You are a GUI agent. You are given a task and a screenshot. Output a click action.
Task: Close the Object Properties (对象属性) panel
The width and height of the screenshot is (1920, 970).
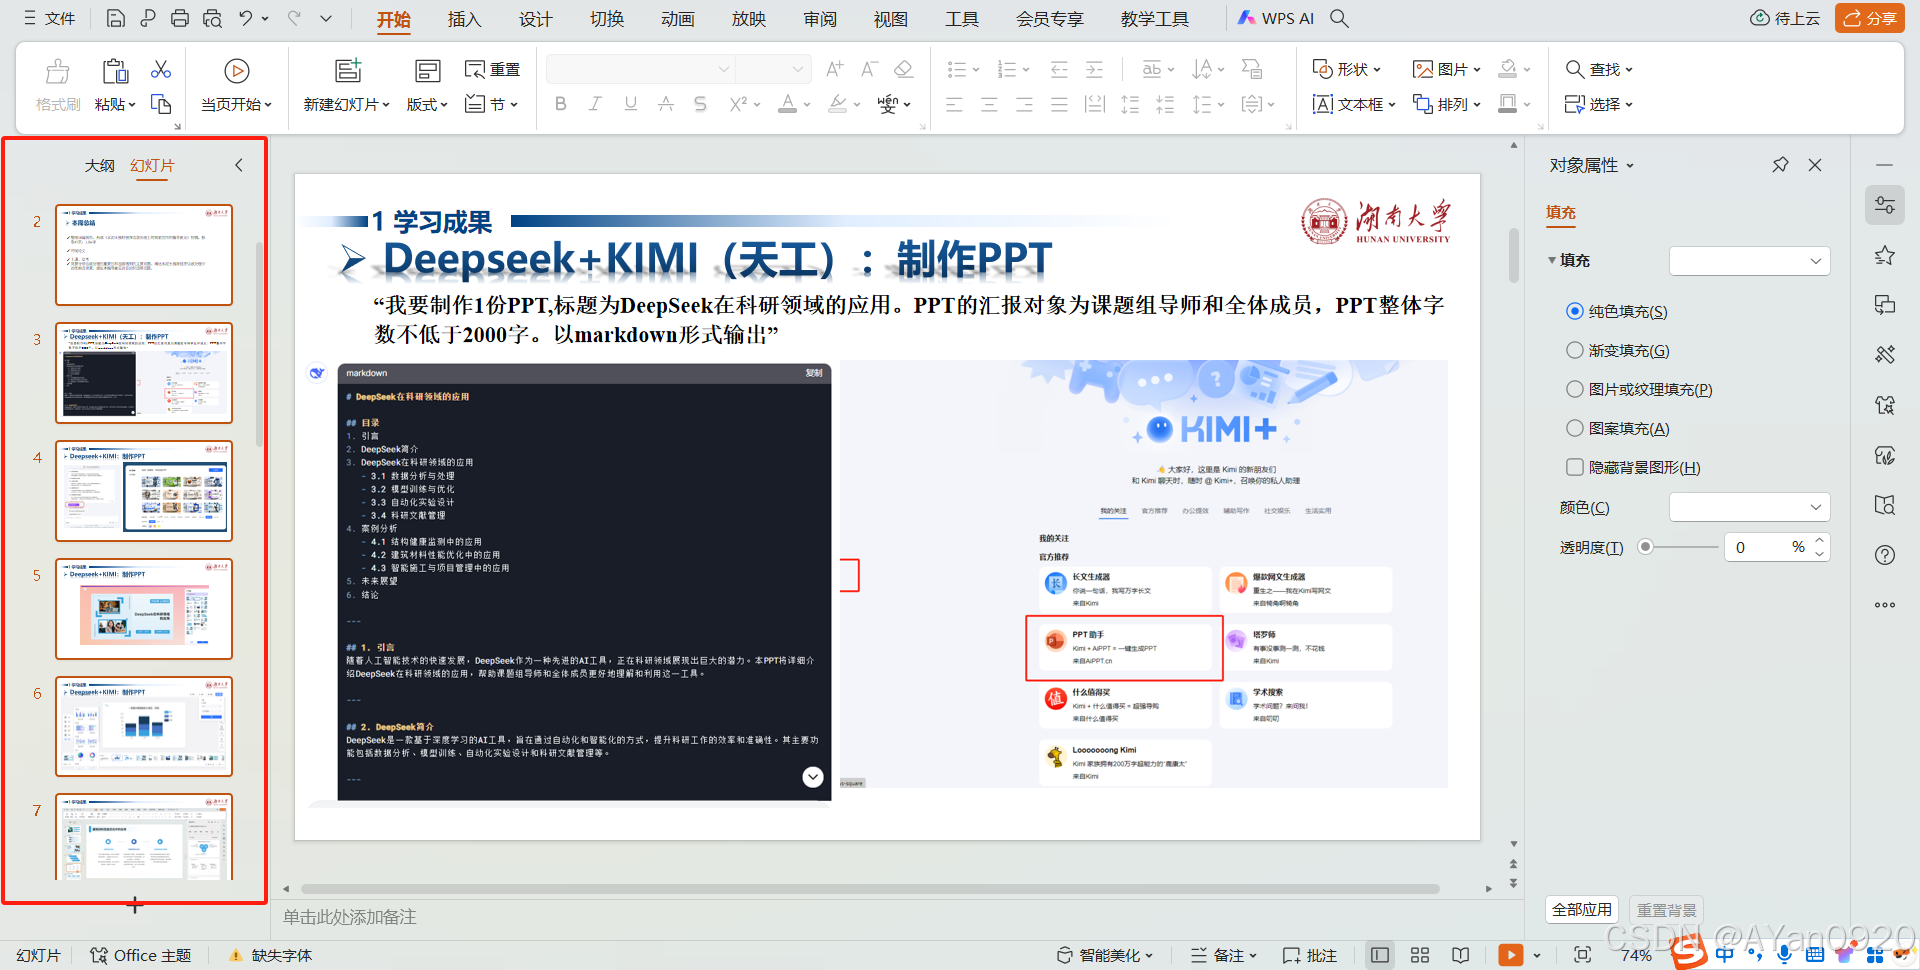1815,165
